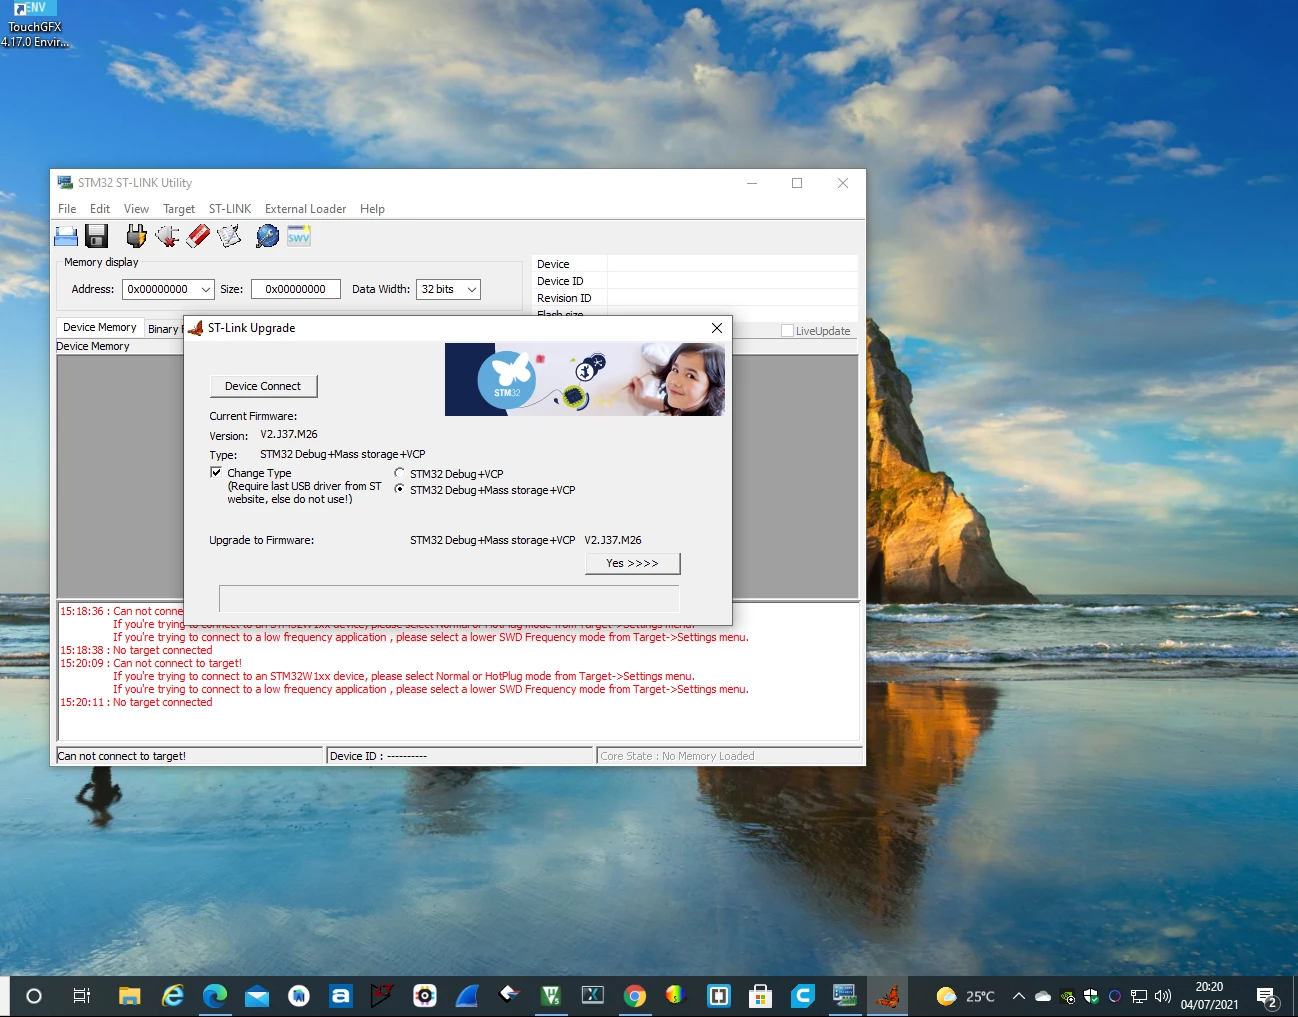Open the Data Width dropdown
Viewport: 1298px width, 1017px height.
click(x=472, y=289)
